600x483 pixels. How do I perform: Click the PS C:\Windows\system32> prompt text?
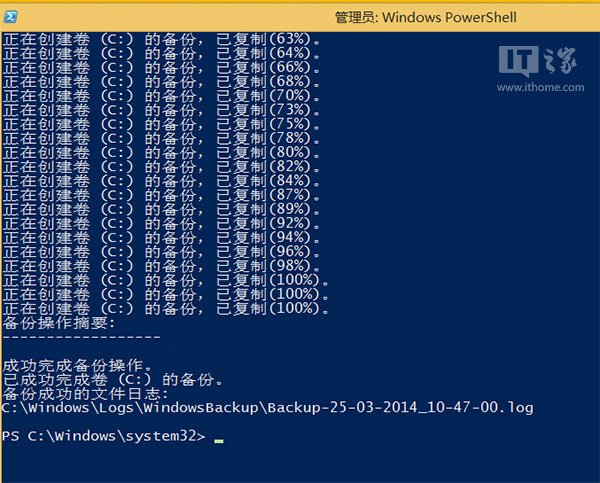click(x=103, y=437)
